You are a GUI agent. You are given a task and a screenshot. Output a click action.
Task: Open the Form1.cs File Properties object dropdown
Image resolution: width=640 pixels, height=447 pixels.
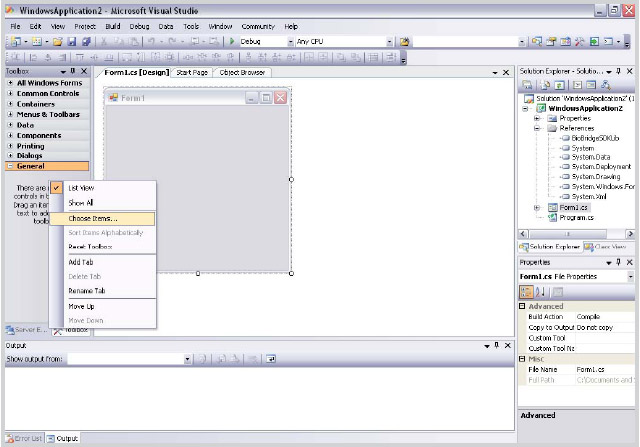[x=631, y=277]
